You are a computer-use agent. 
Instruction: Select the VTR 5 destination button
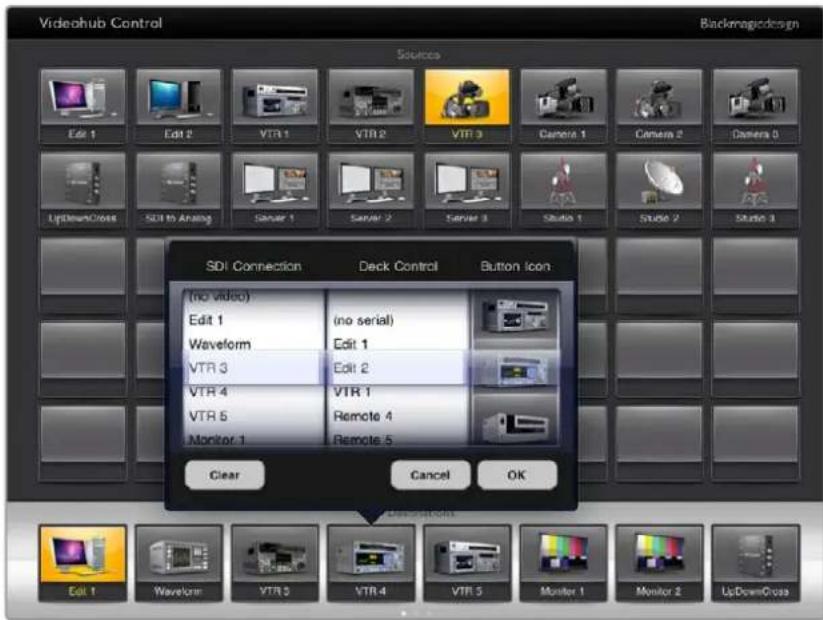(x=467, y=563)
